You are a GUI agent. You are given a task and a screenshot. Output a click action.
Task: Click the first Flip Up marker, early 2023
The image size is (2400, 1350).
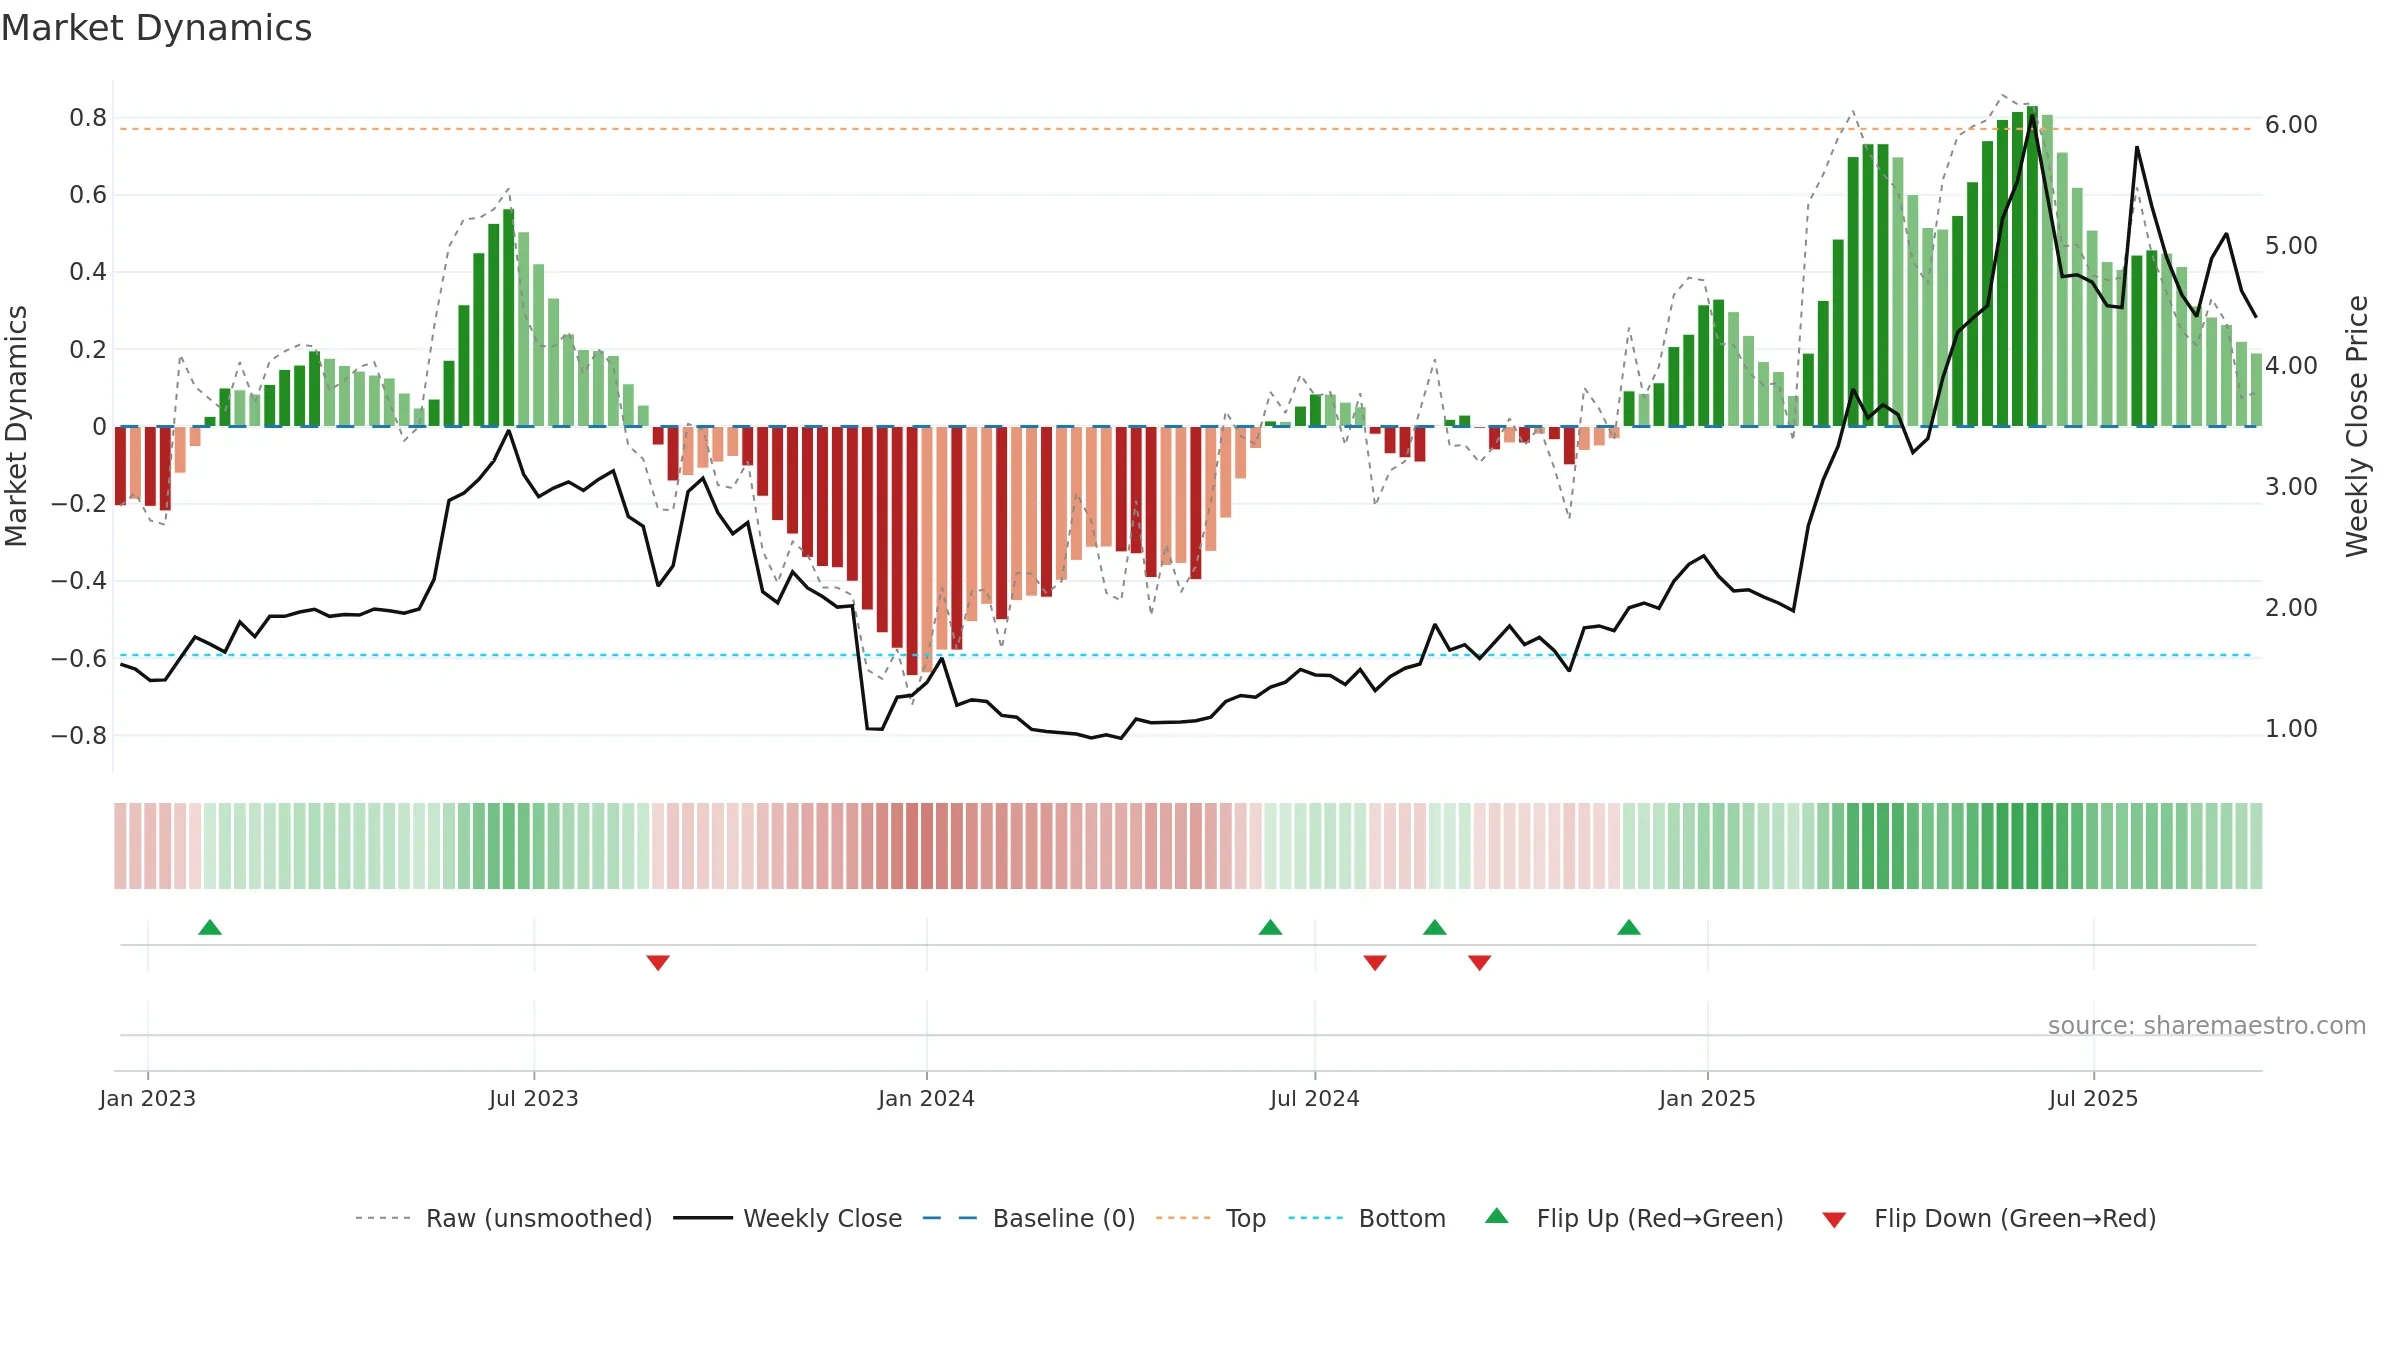[x=210, y=927]
